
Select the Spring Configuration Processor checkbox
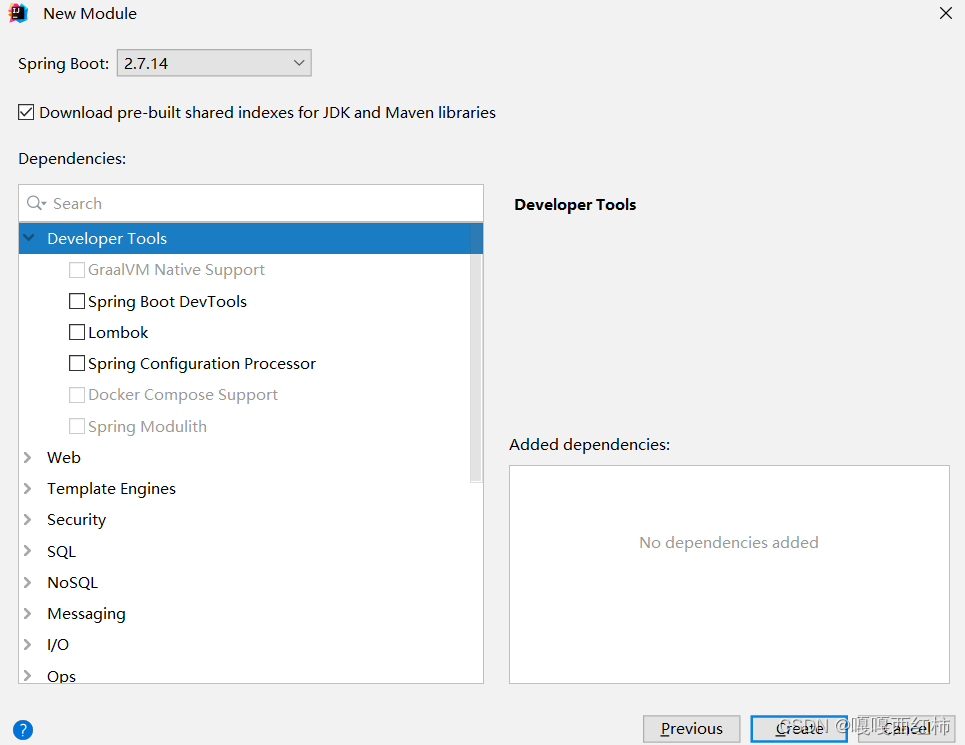pyautogui.click(x=77, y=363)
